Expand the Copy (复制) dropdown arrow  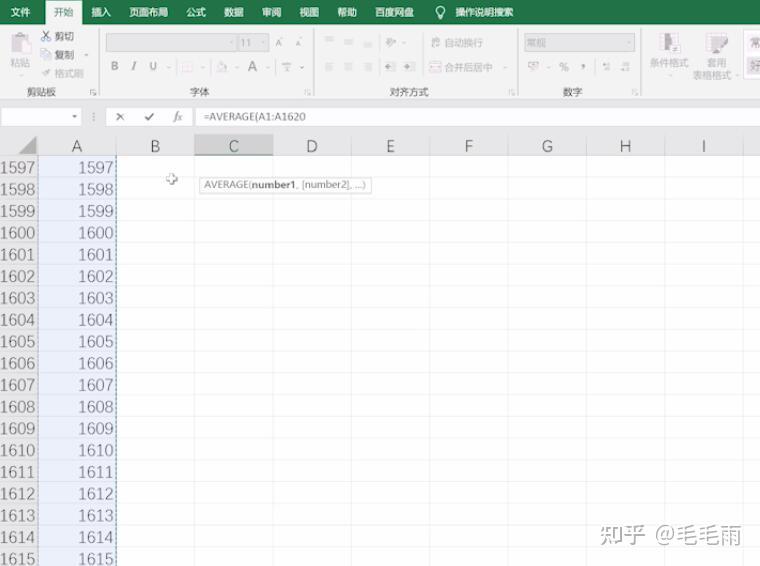click(x=86, y=55)
